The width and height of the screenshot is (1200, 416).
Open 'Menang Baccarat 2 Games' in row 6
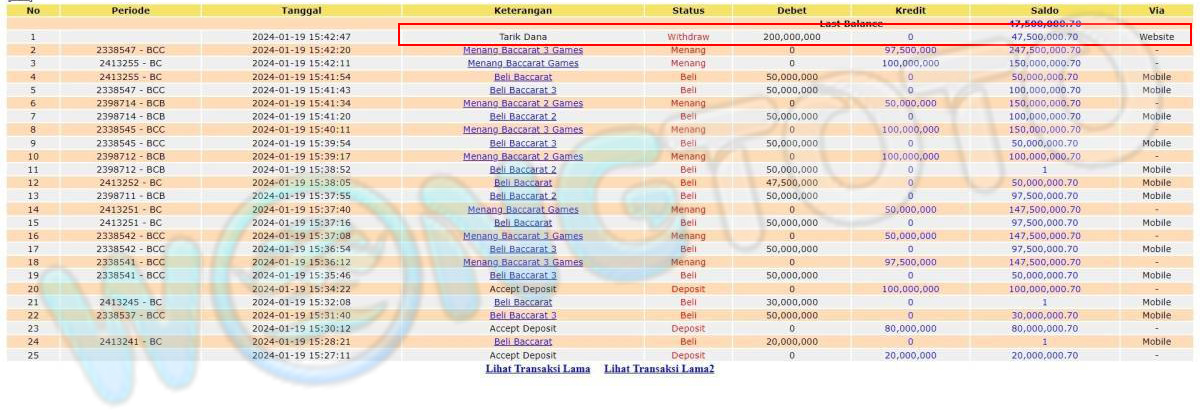522,103
